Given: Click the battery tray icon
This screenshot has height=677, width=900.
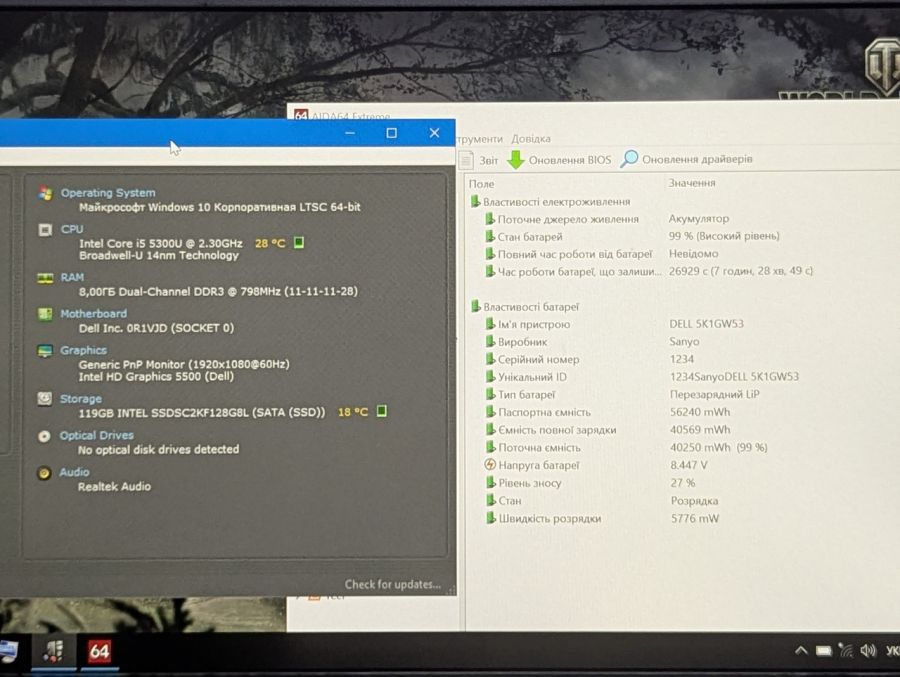Looking at the screenshot, I should [x=824, y=651].
